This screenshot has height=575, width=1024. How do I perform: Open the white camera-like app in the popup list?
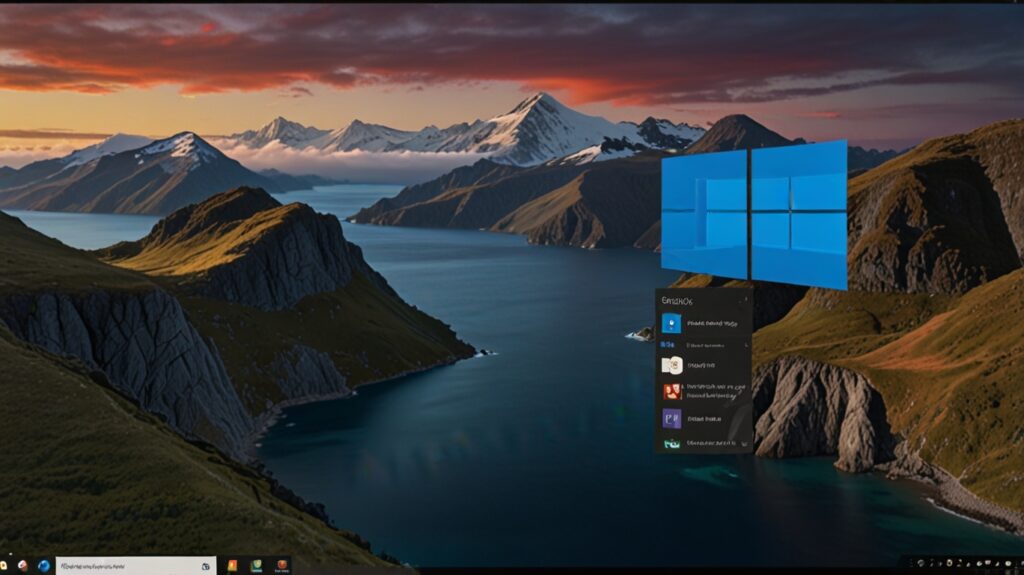click(x=671, y=365)
